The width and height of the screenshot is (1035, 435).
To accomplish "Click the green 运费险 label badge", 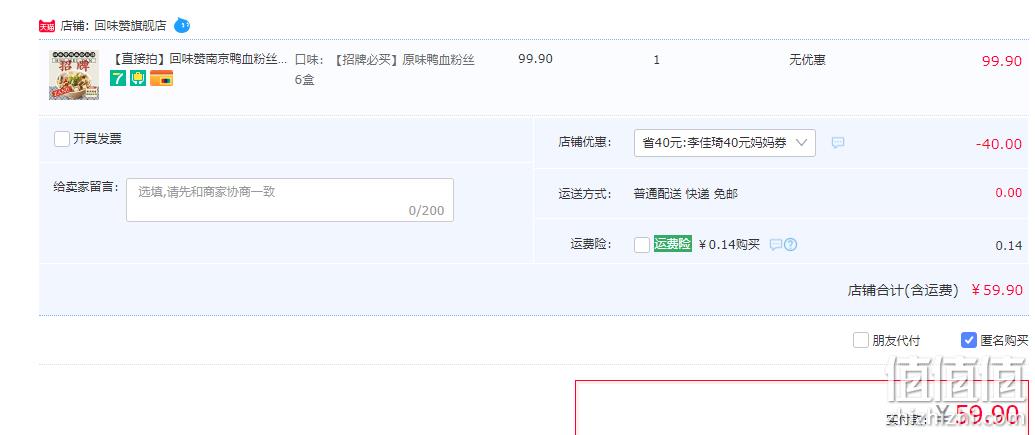I will (673, 244).
